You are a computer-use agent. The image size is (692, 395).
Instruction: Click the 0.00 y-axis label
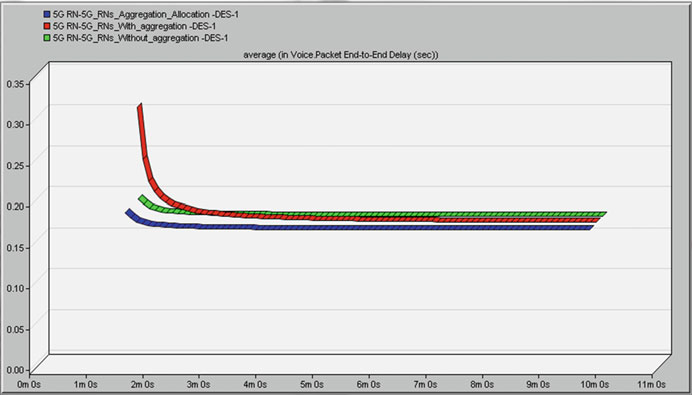15,370
